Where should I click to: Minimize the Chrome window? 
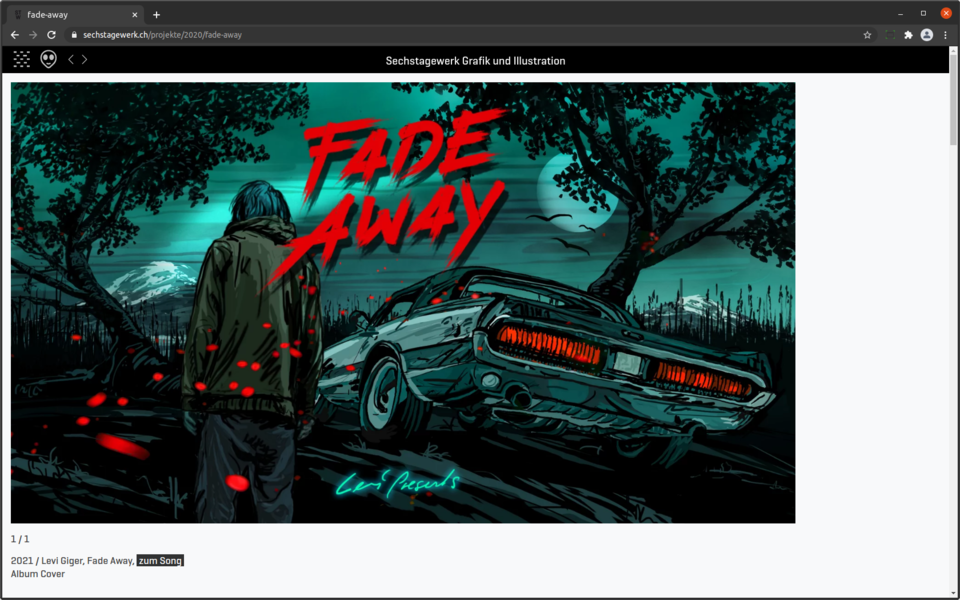tap(900, 13)
